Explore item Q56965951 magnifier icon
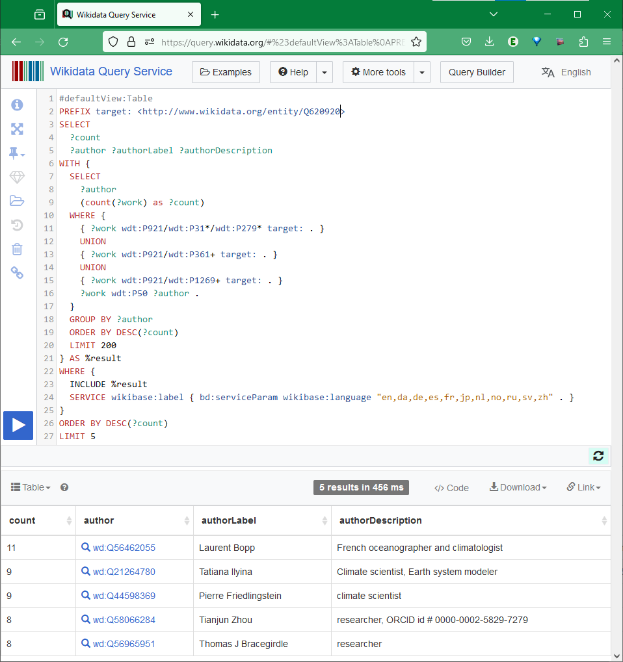 point(85,643)
